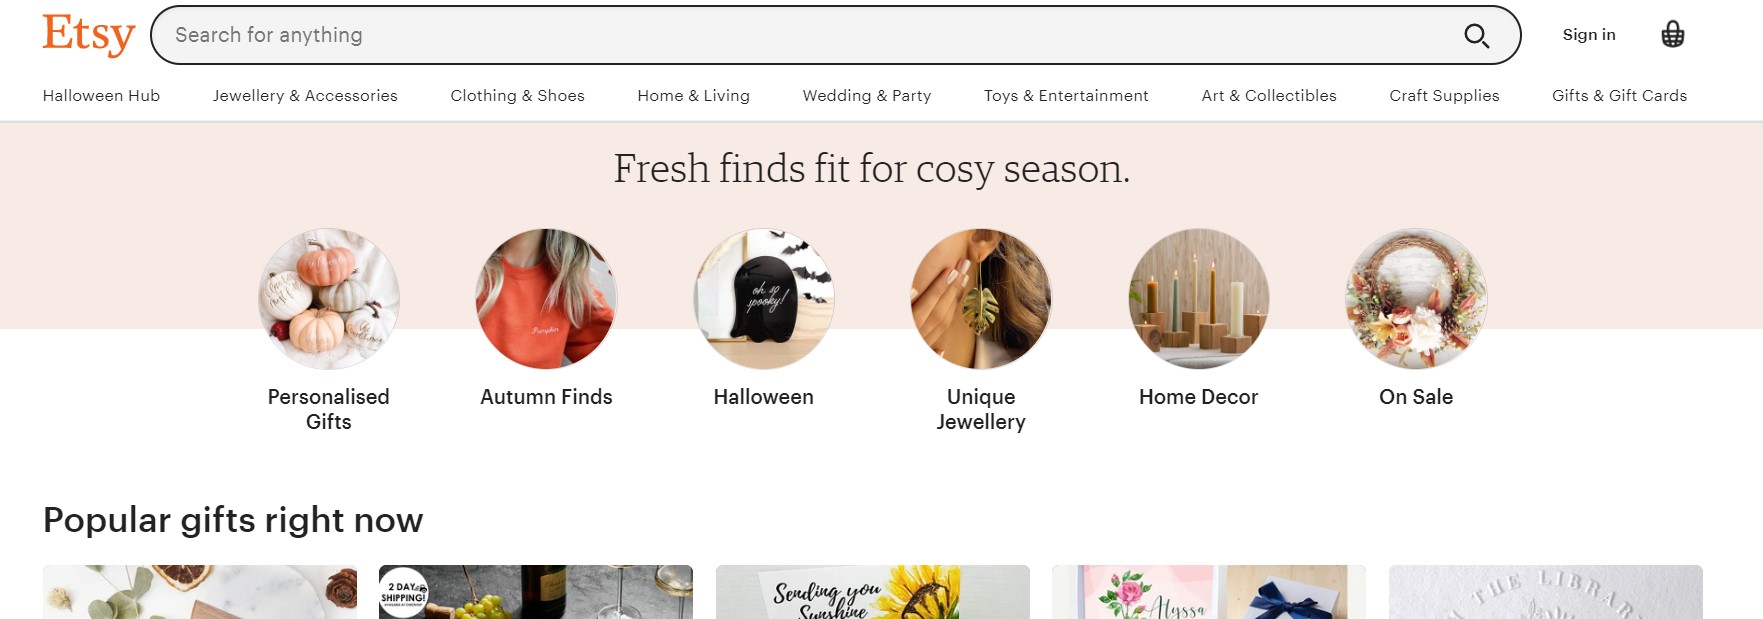Open Toys & Entertainment category
The height and width of the screenshot is (619, 1763).
(1066, 96)
